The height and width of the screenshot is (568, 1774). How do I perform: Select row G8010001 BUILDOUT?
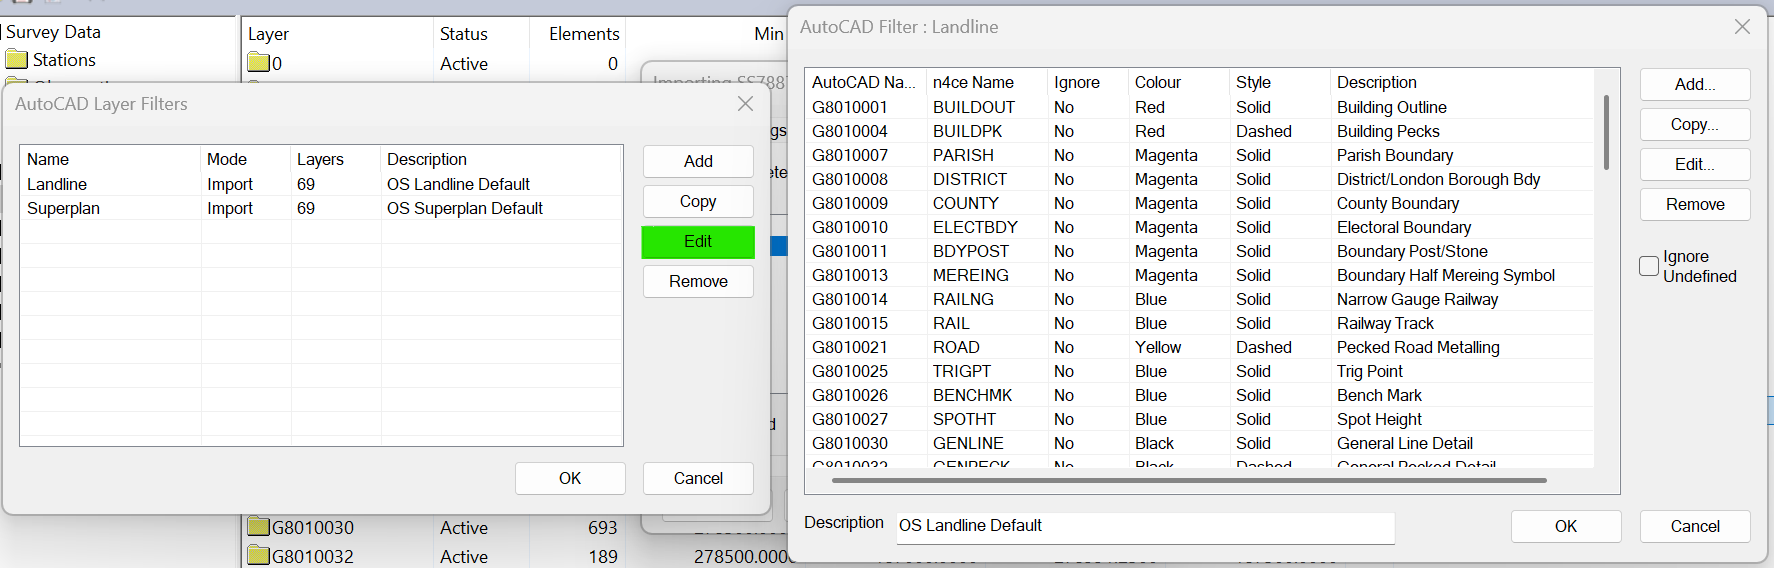(1200, 107)
